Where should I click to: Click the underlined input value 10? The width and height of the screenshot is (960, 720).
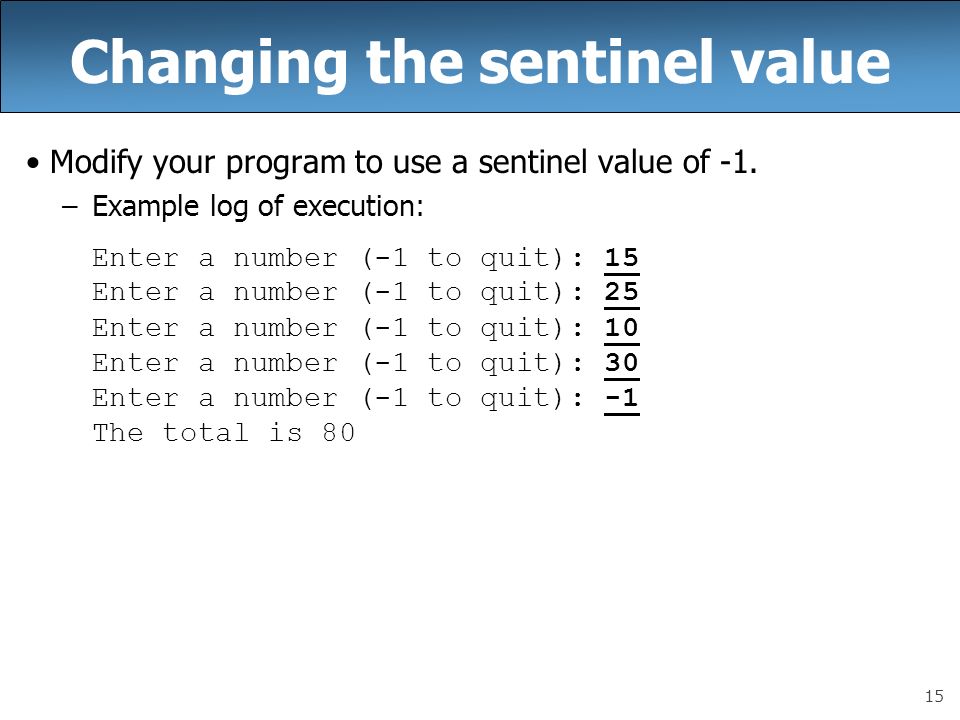[x=621, y=328]
